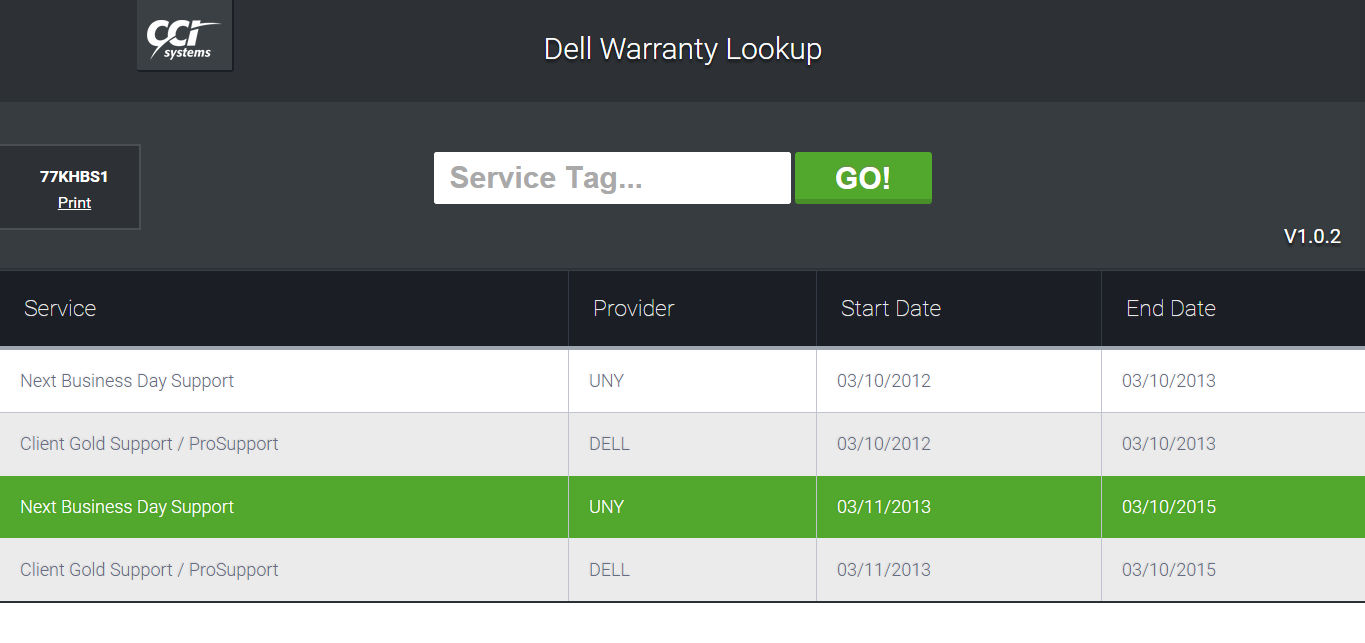
Task: Click the Dell Warranty Lookup title
Action: [x=682, y=48]
